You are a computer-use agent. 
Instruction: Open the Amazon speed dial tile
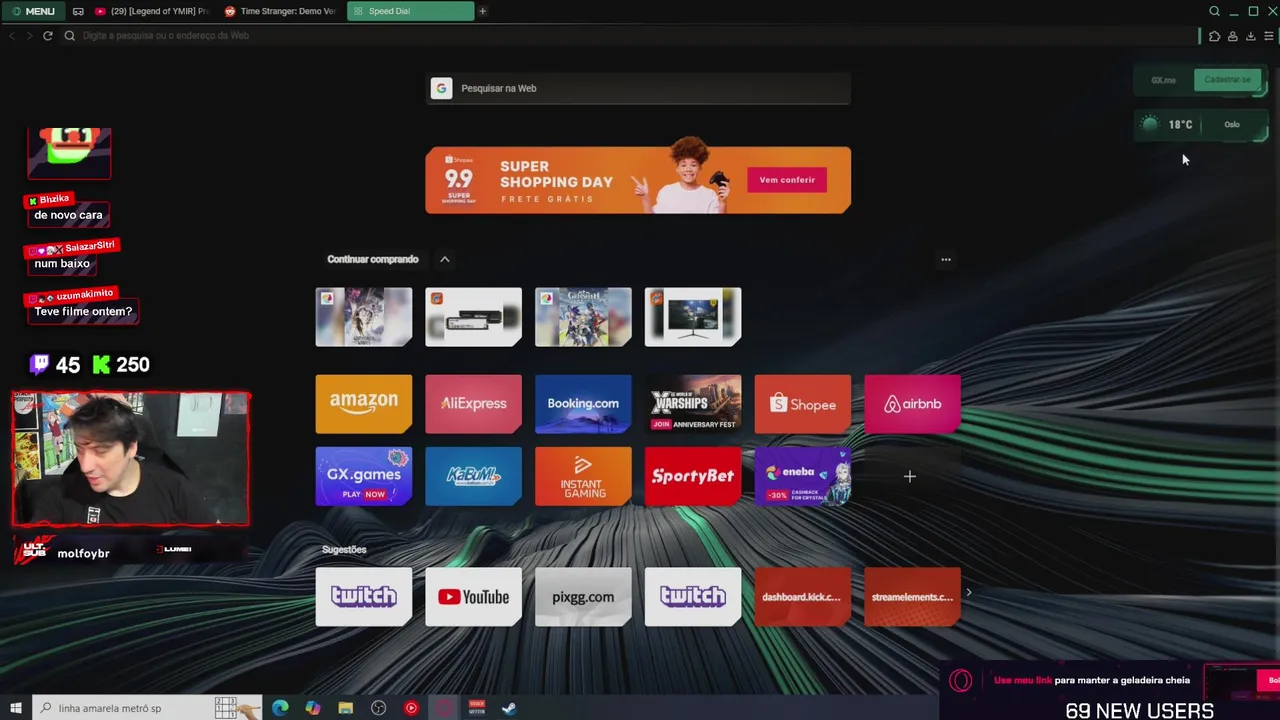pos(364,404)
